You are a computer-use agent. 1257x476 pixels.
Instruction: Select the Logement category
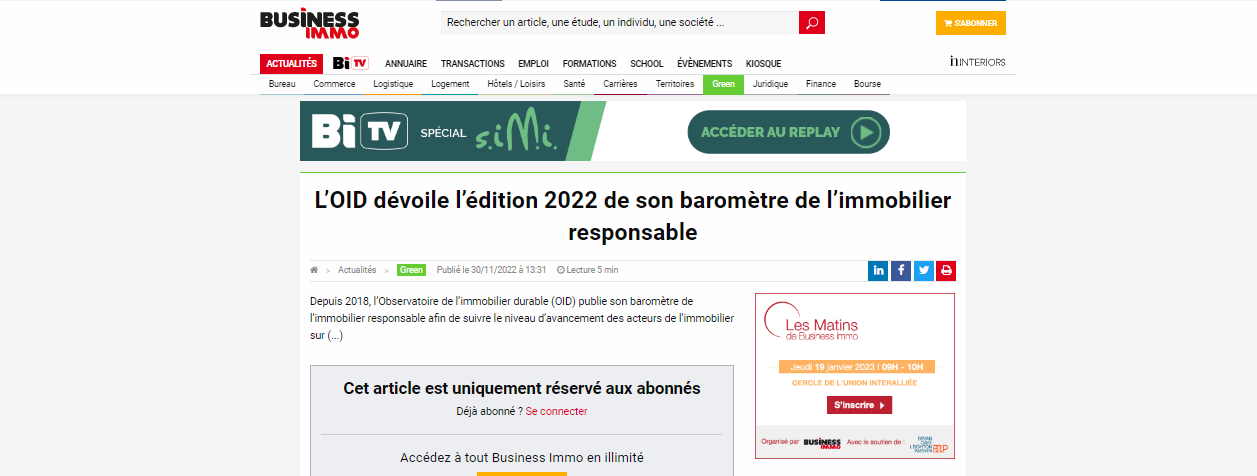click(x=450, y=84)
